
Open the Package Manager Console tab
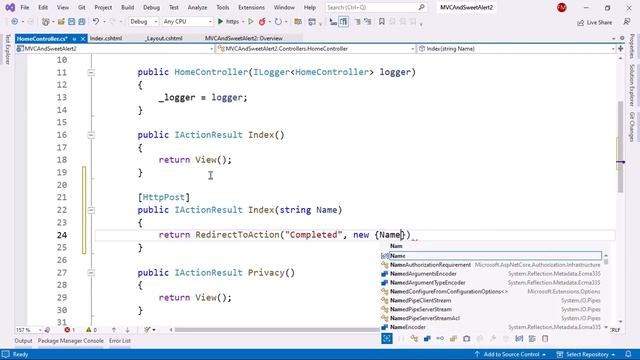click(x=71, y=341)
